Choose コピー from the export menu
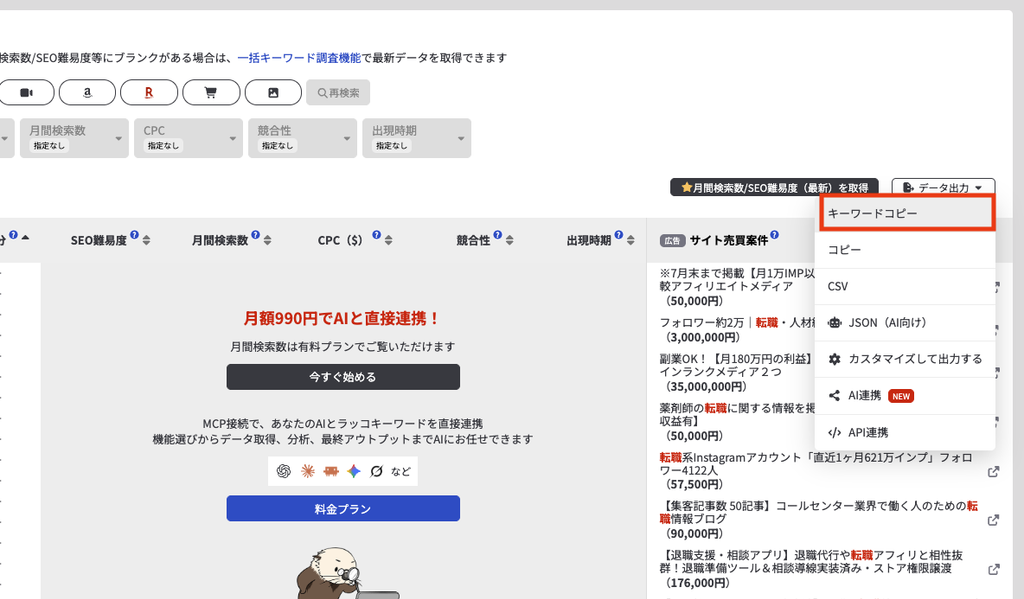This screenshot has width=1024, height=599. click(x=905, y=250)
